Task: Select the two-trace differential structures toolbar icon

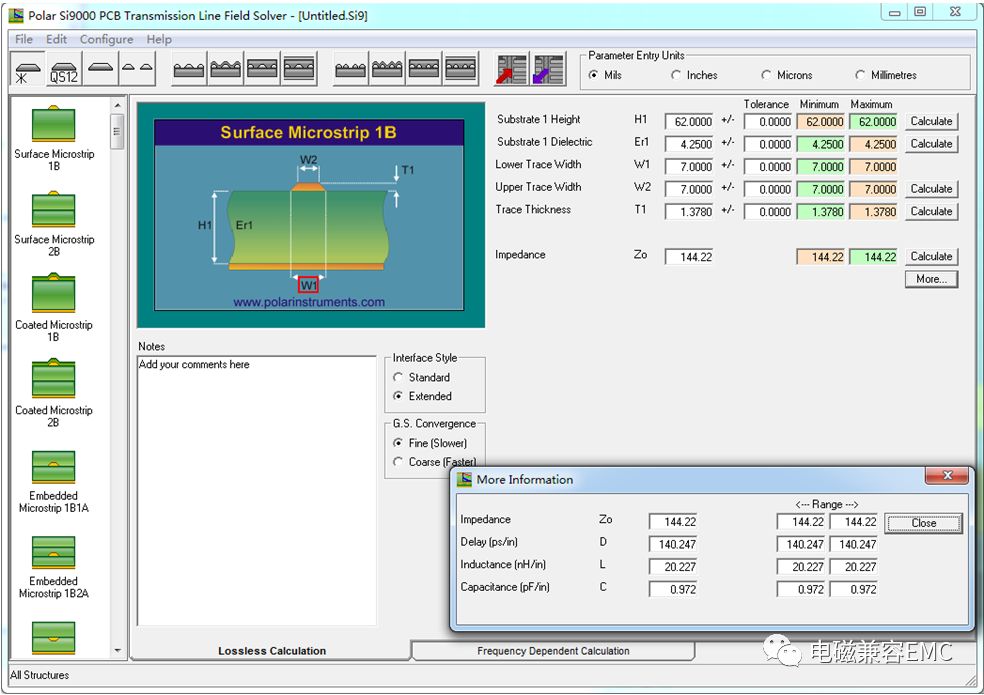Action: click(x=137, y=70)
